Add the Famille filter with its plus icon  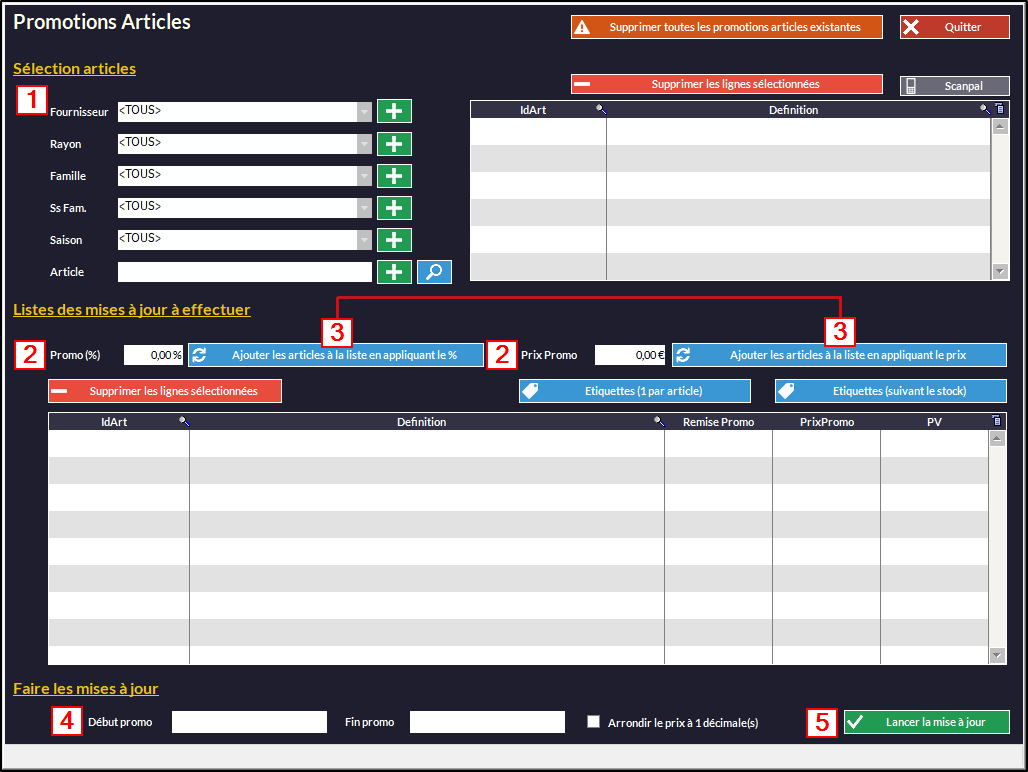[x=394, y=175]
